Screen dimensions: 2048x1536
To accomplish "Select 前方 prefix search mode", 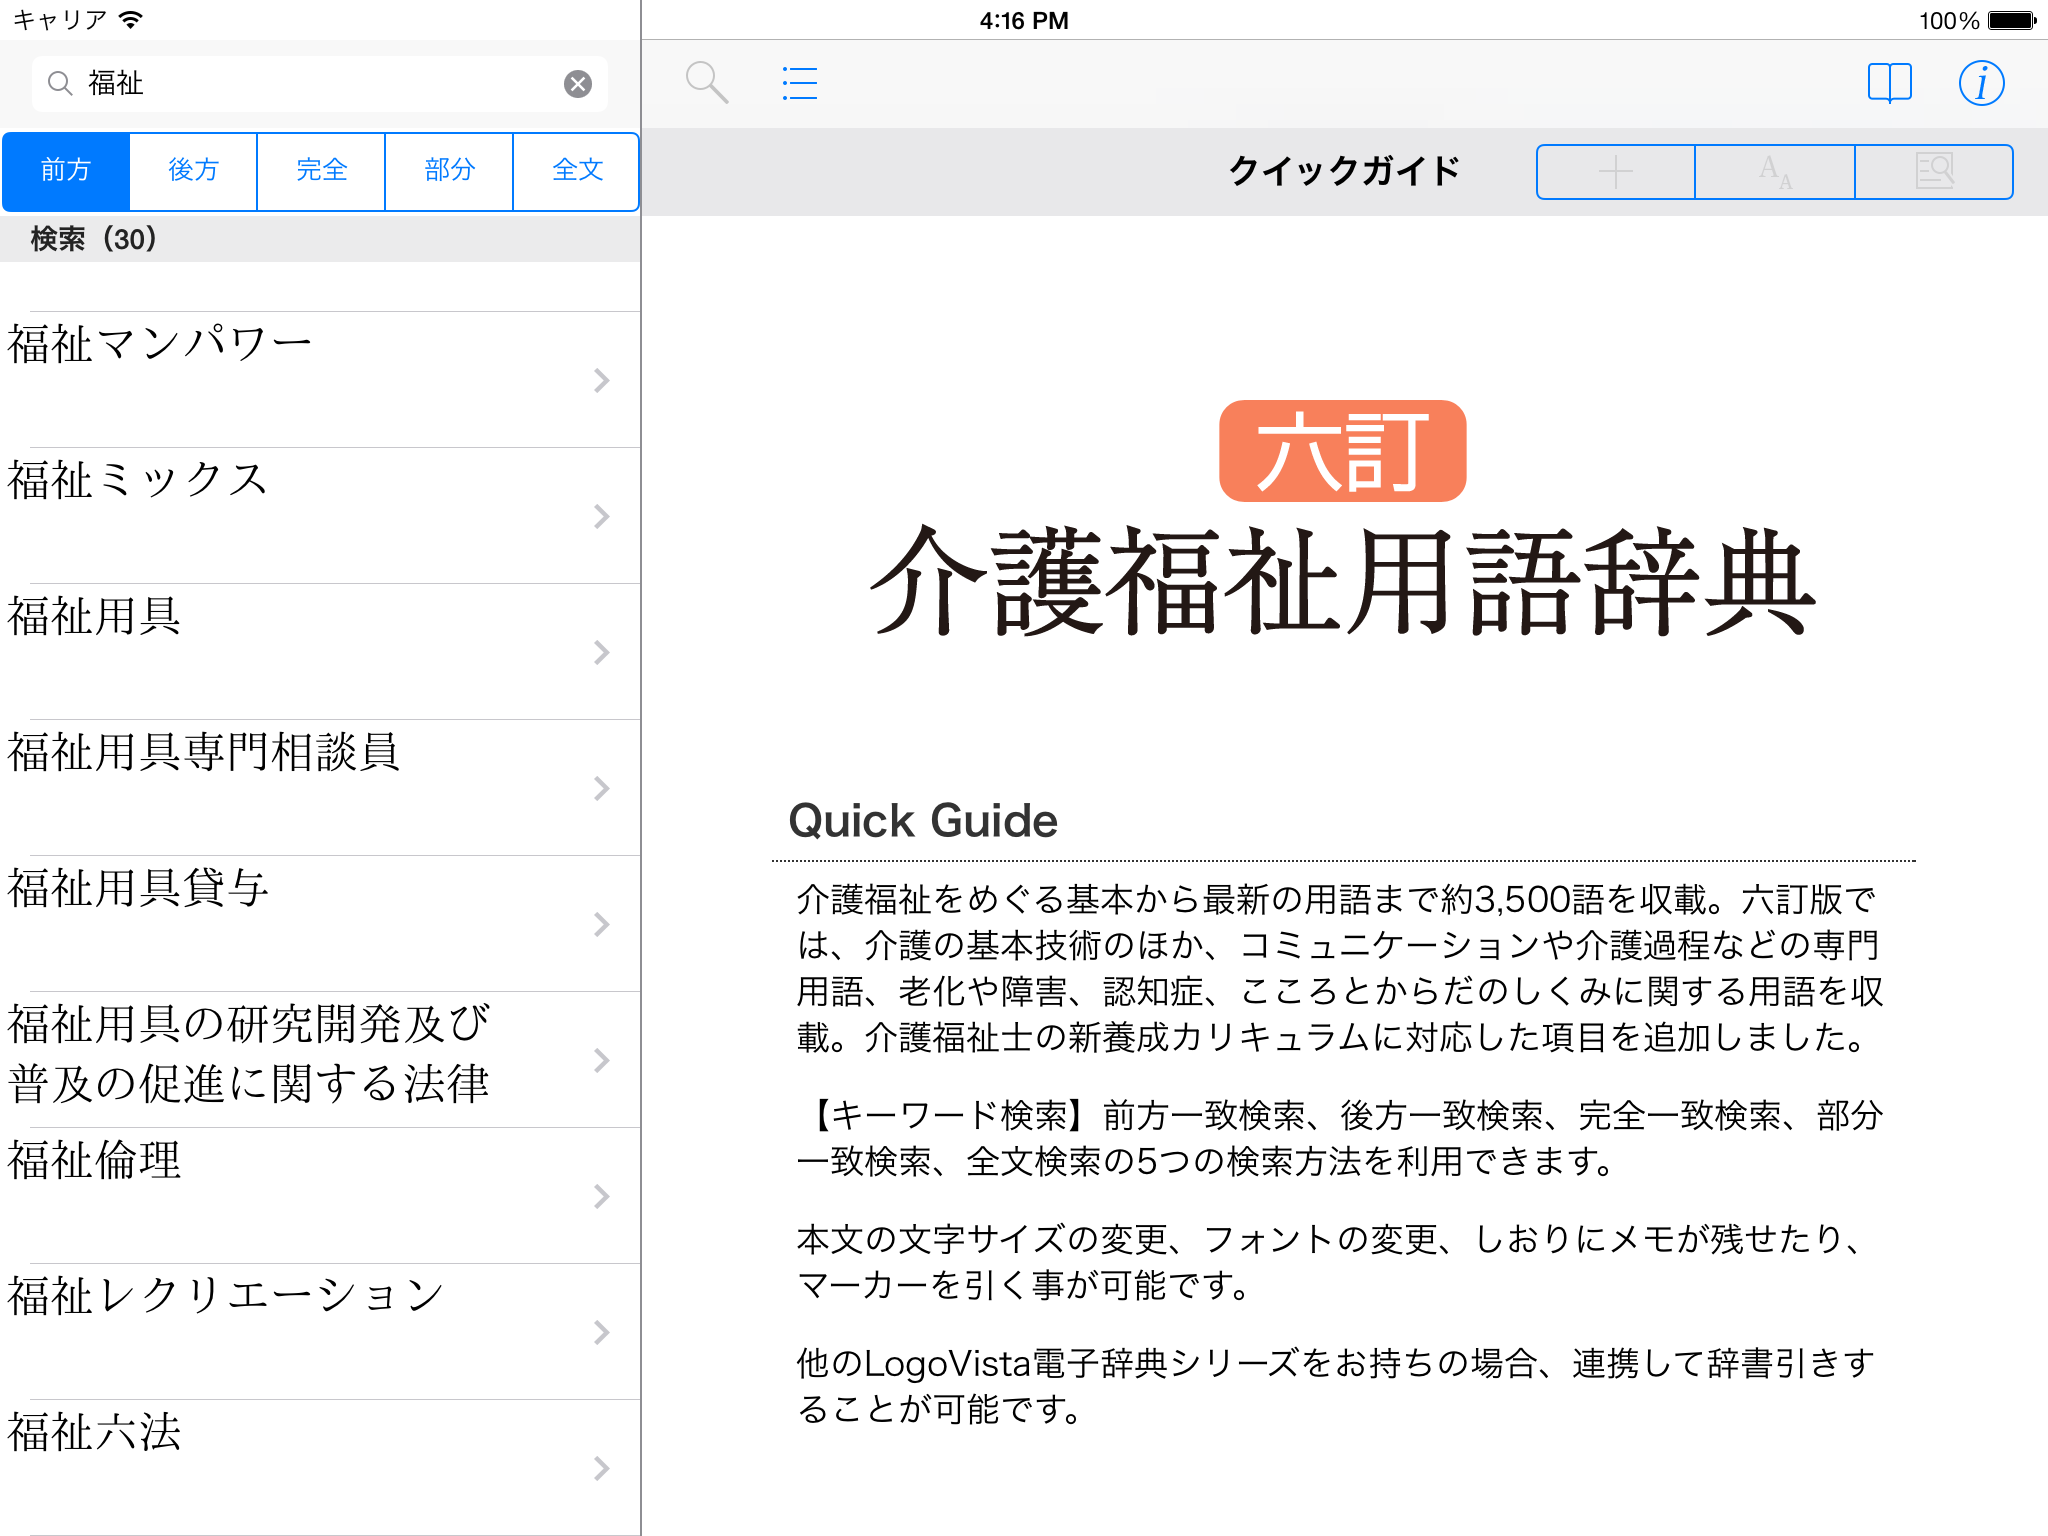I will (66, 171).
